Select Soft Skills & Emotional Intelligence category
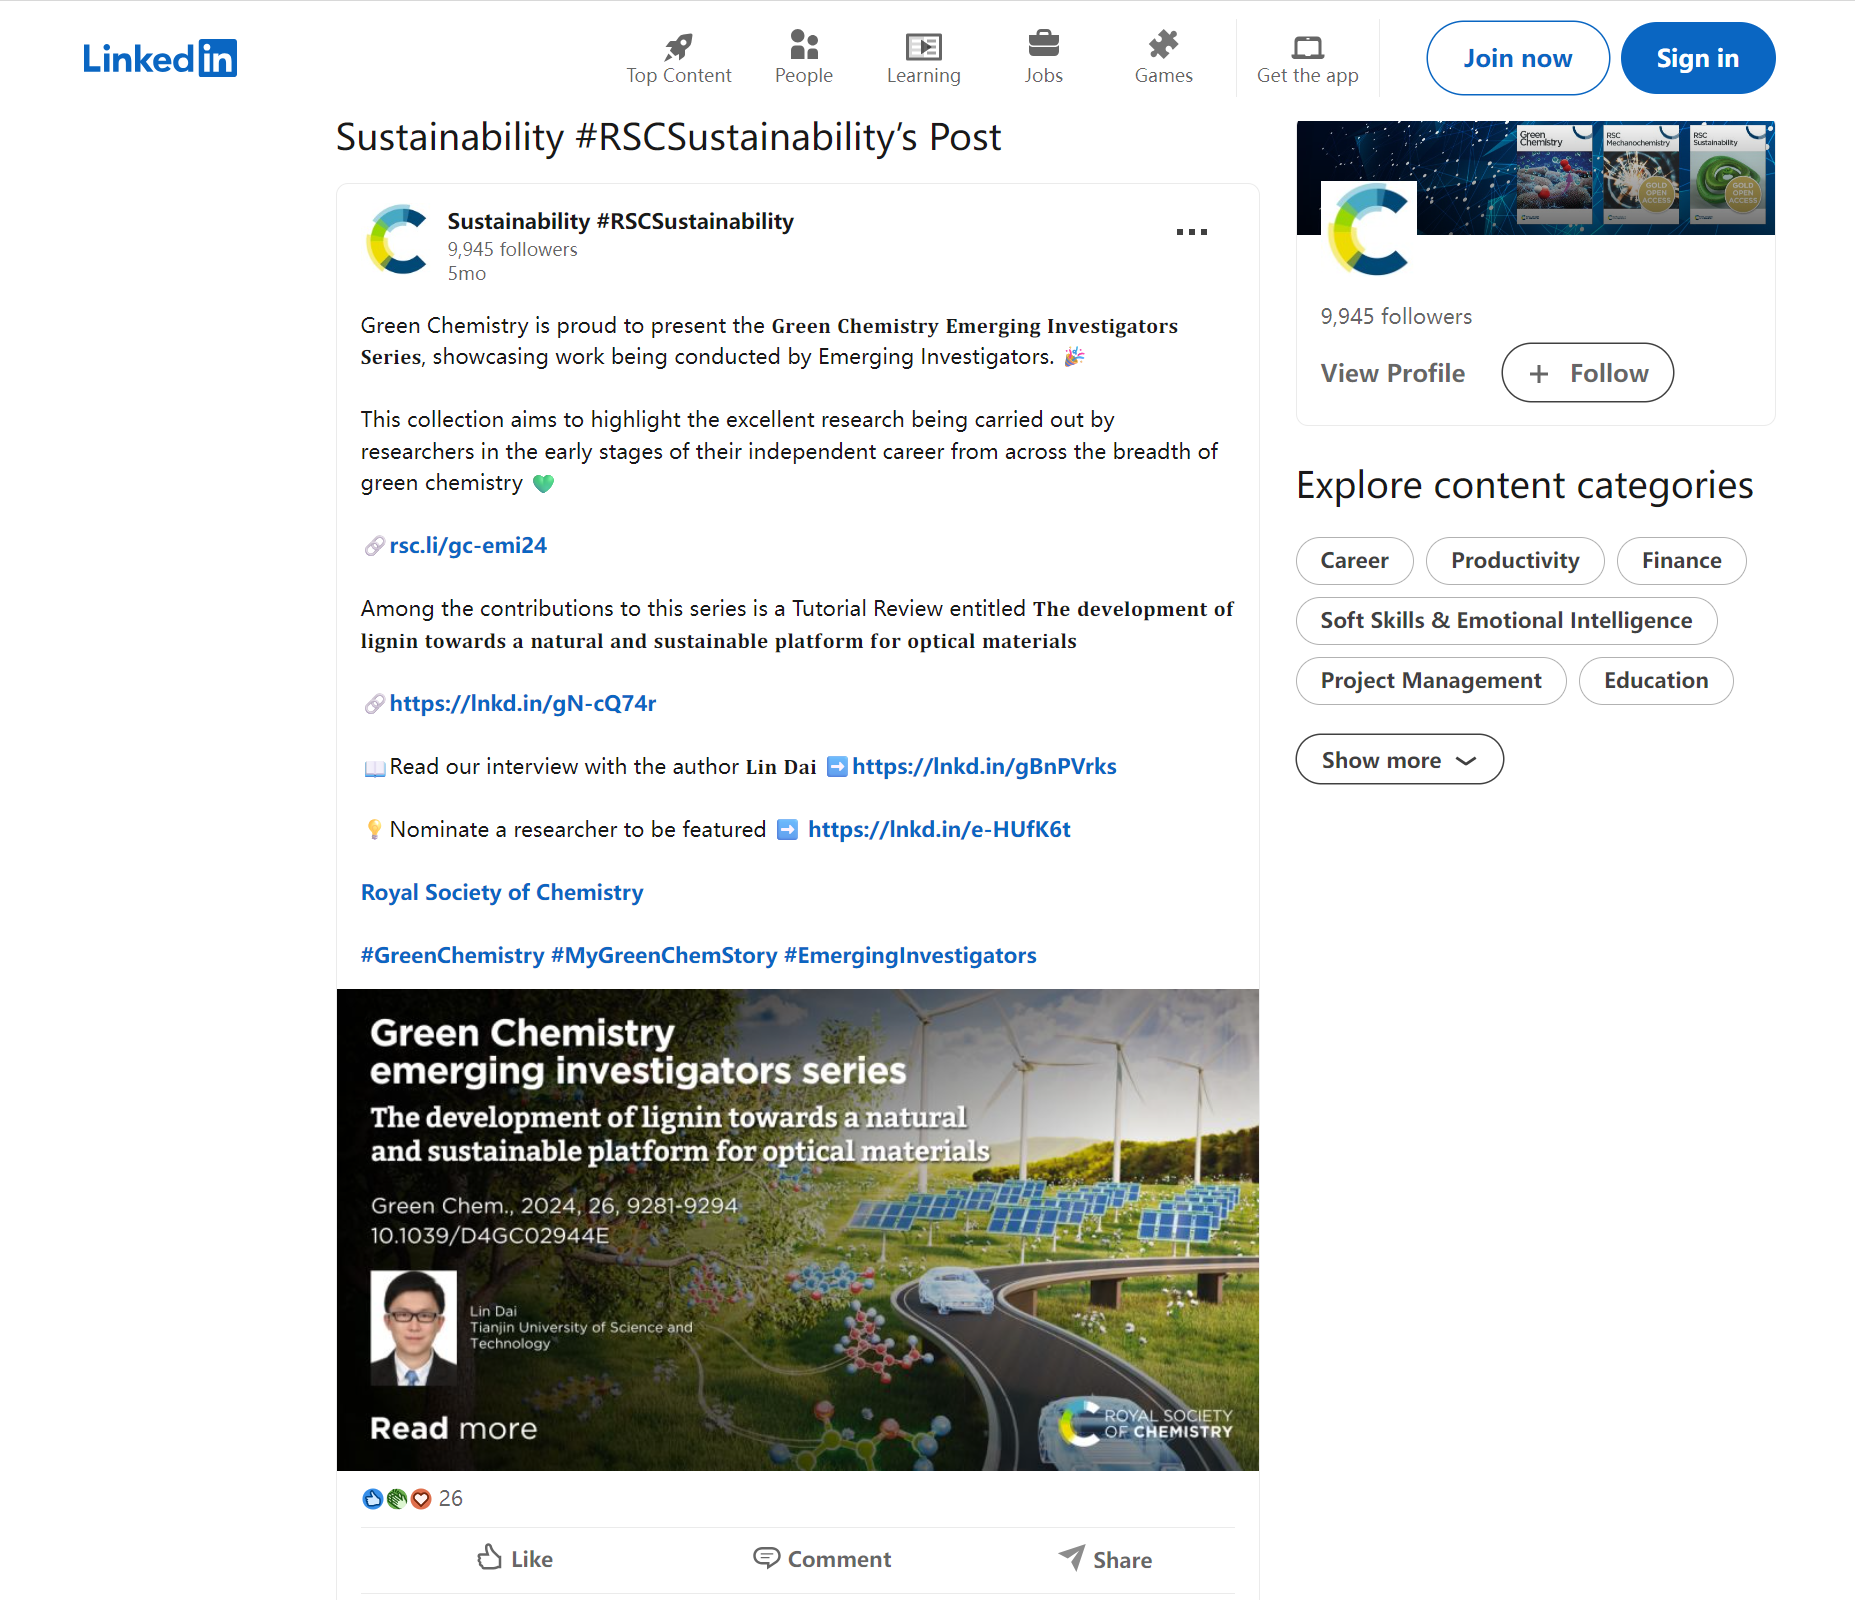Screen dimensions: 1855x1600 [1507, 620]
